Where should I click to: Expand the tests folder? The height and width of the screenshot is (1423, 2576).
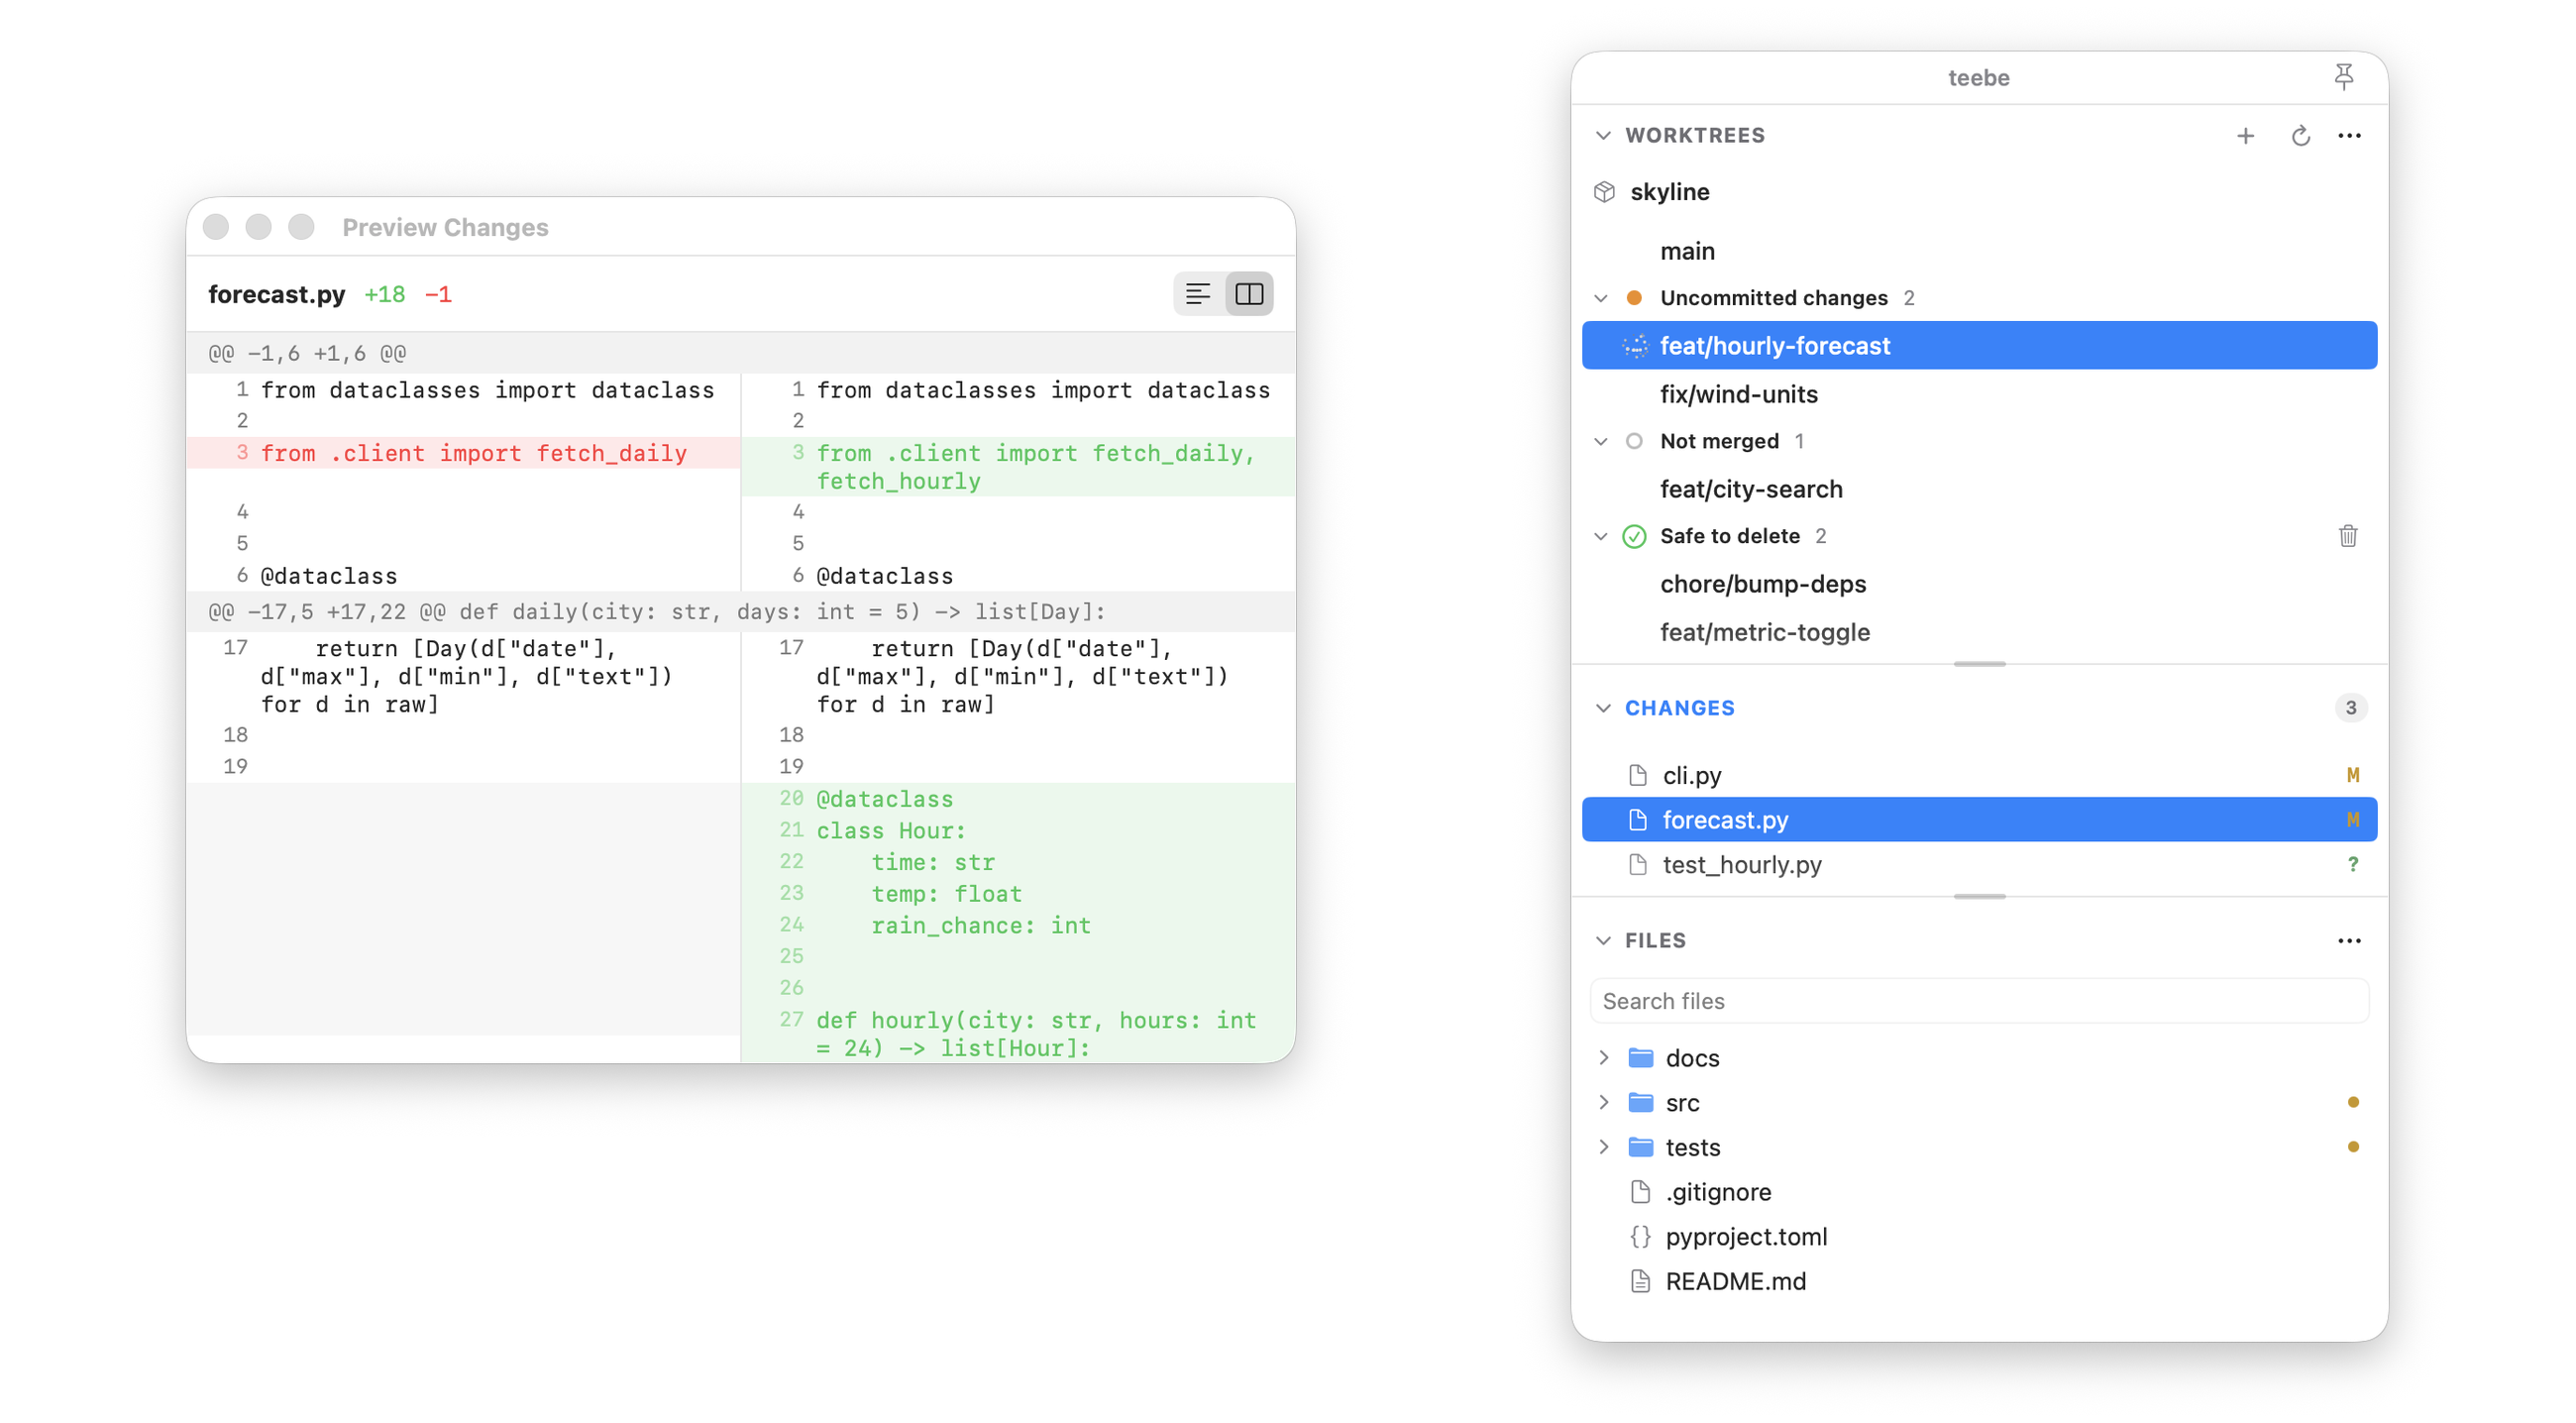tap(1603, 1147)
